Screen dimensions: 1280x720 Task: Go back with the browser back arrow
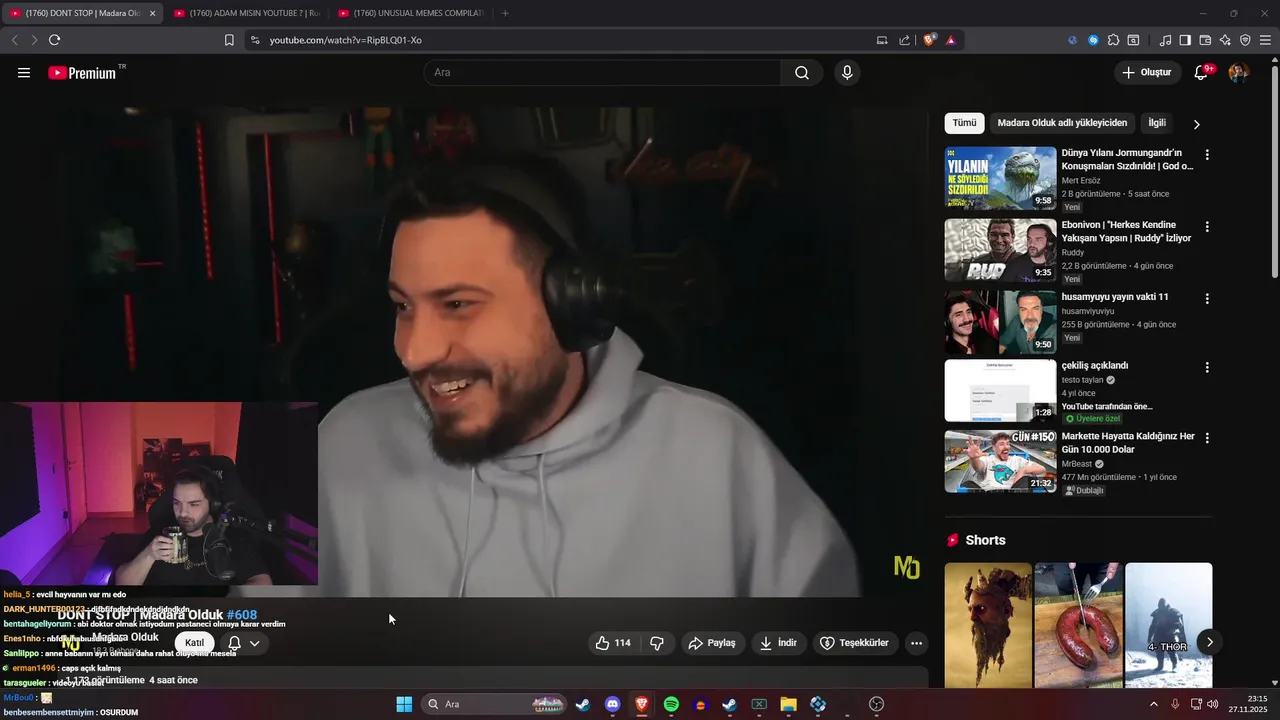(15, 40)
